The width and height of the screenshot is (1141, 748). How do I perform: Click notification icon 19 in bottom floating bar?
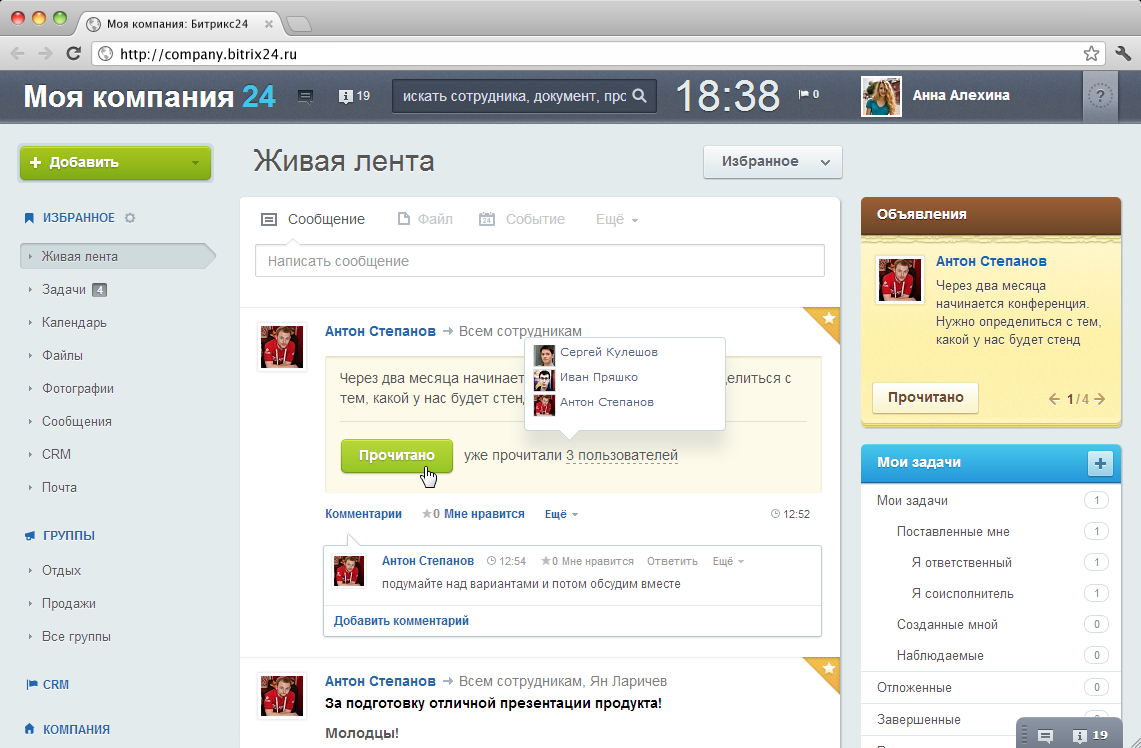(1090, 736)
